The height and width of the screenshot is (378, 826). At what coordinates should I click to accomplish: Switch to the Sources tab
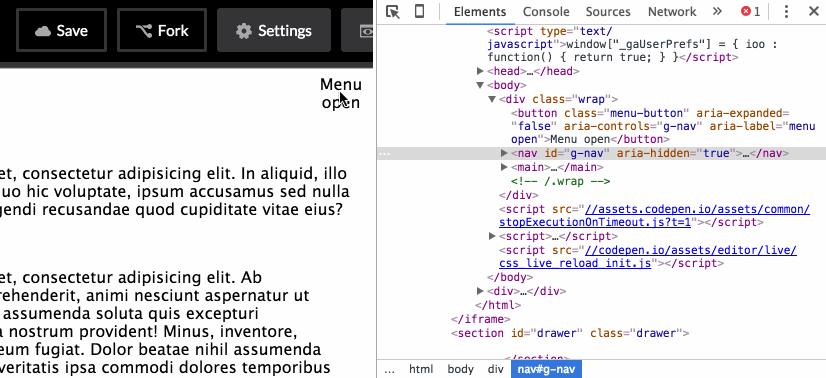[x=608, y=12]
